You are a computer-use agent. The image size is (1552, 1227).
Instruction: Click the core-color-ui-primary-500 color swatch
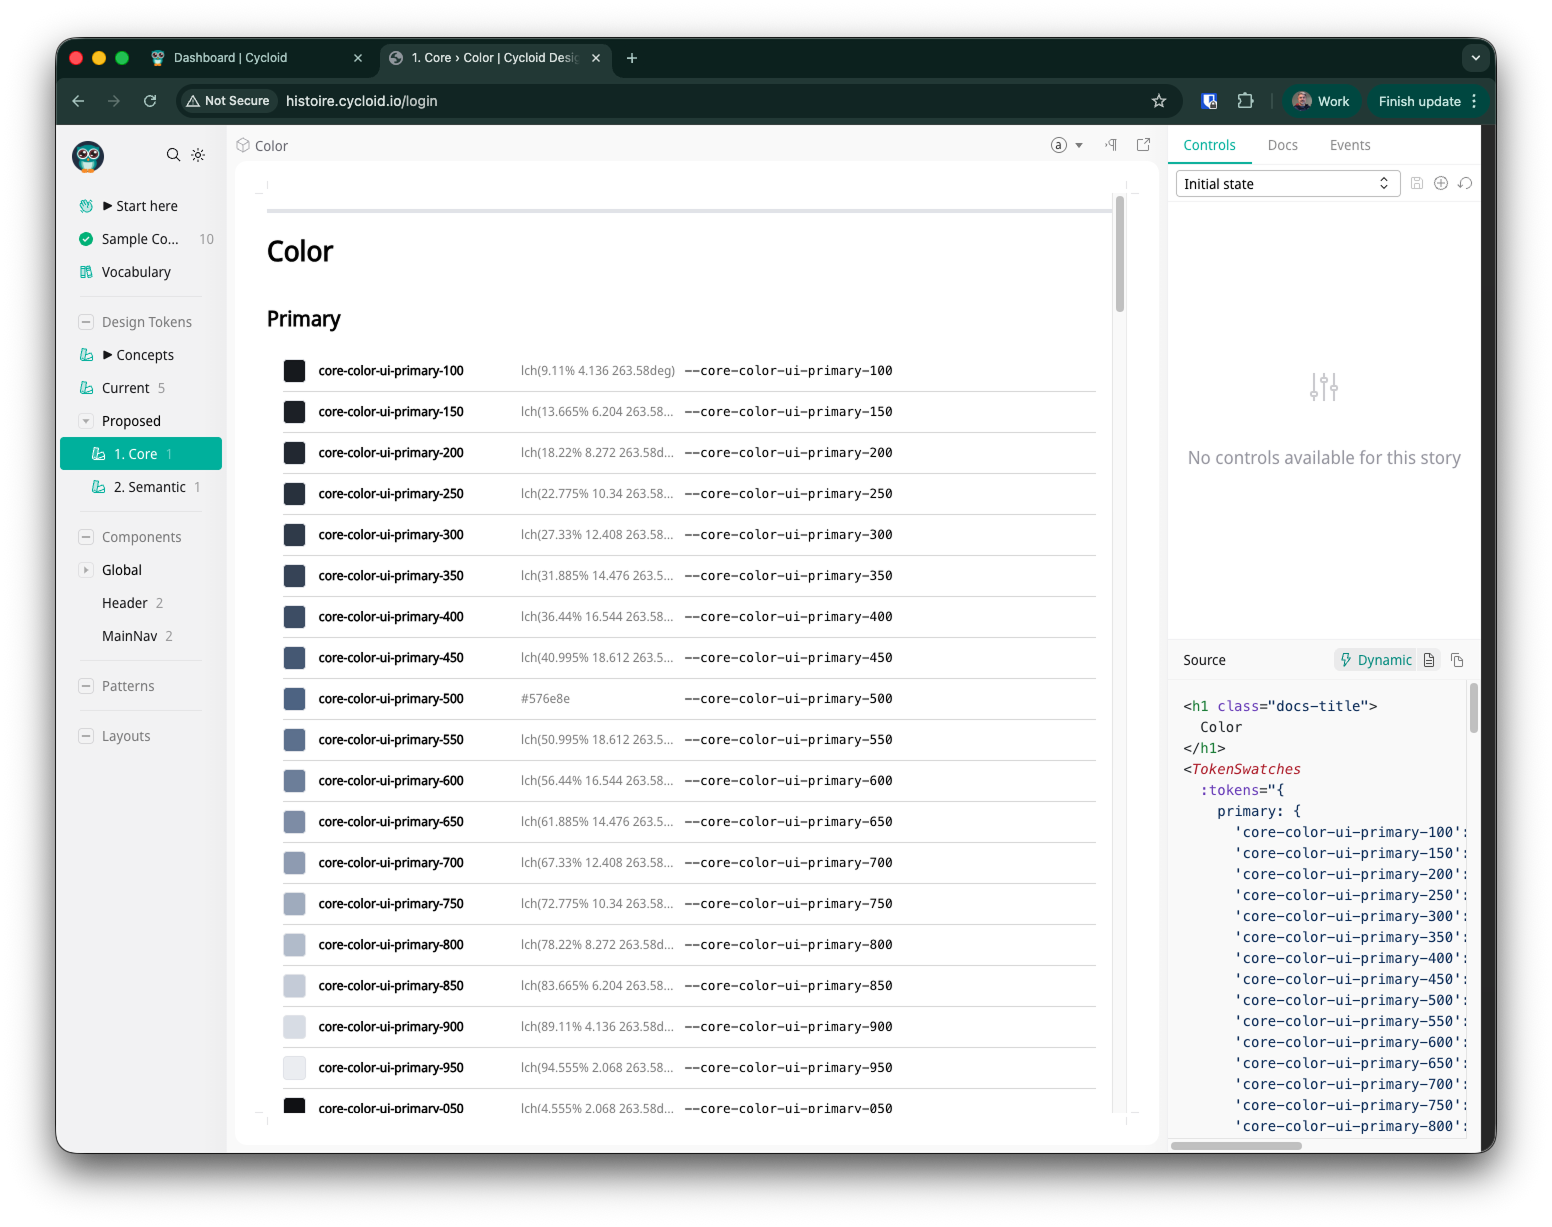(294, 699)
